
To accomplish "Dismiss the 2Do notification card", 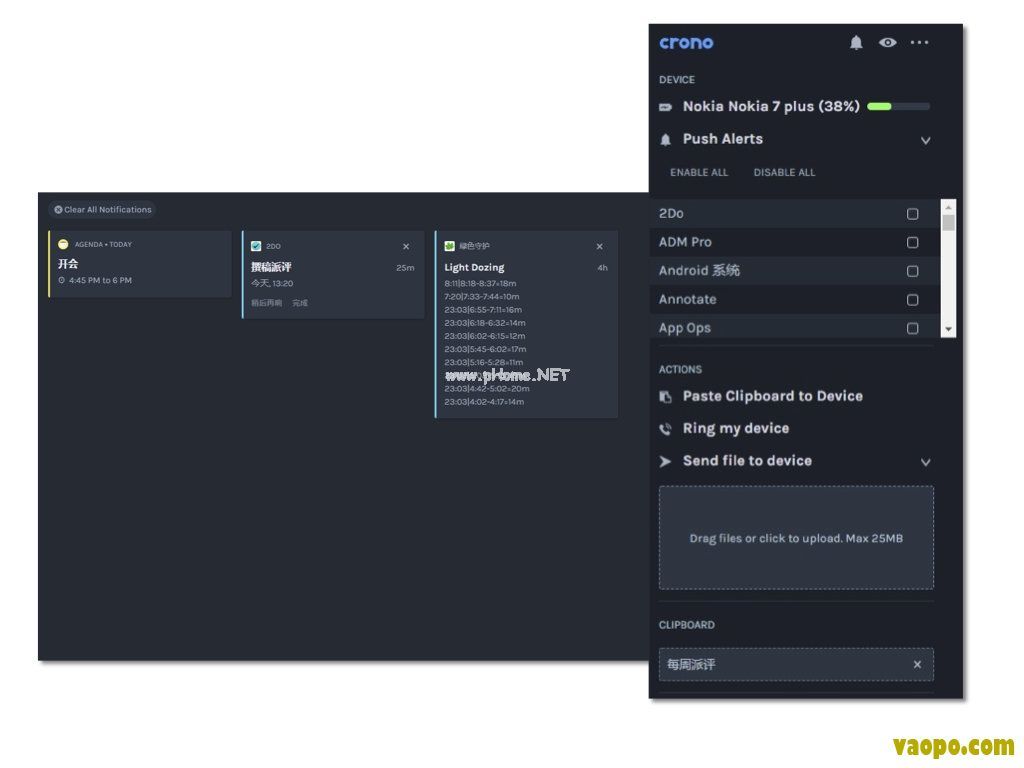I will click(406, 247).
